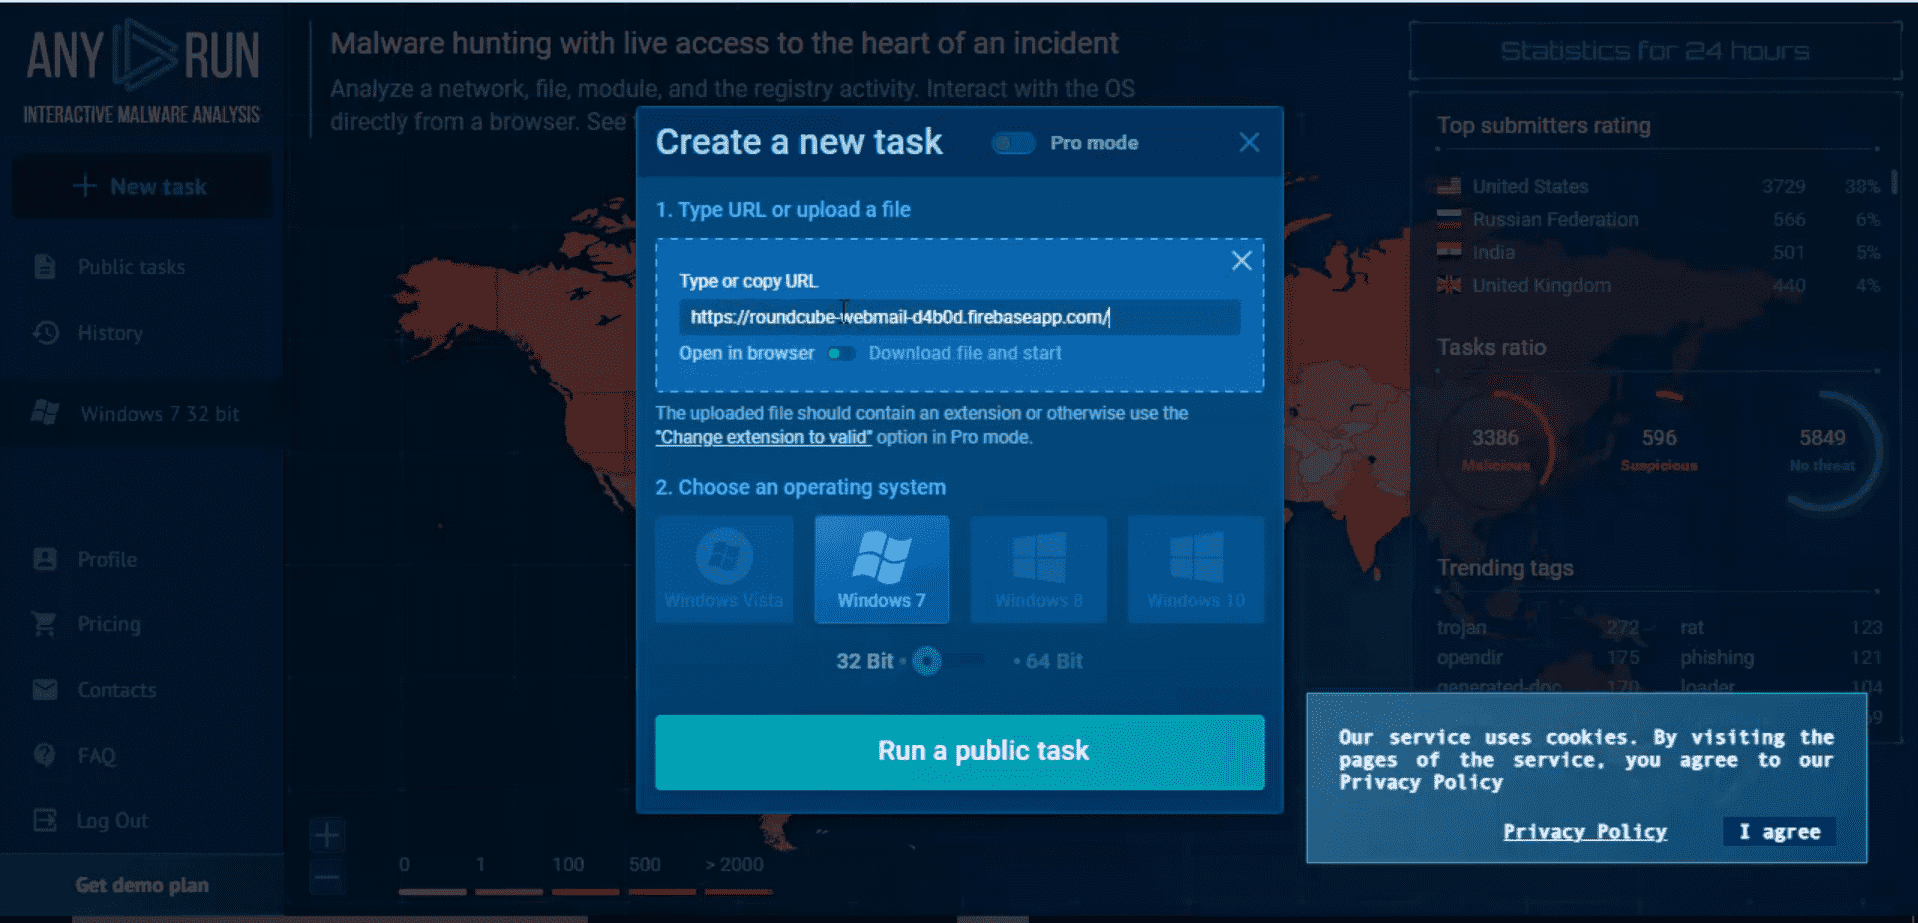Select Windows 8 operating system
The width and height of the screenshot is (1918, 923).
point(1039,569)
